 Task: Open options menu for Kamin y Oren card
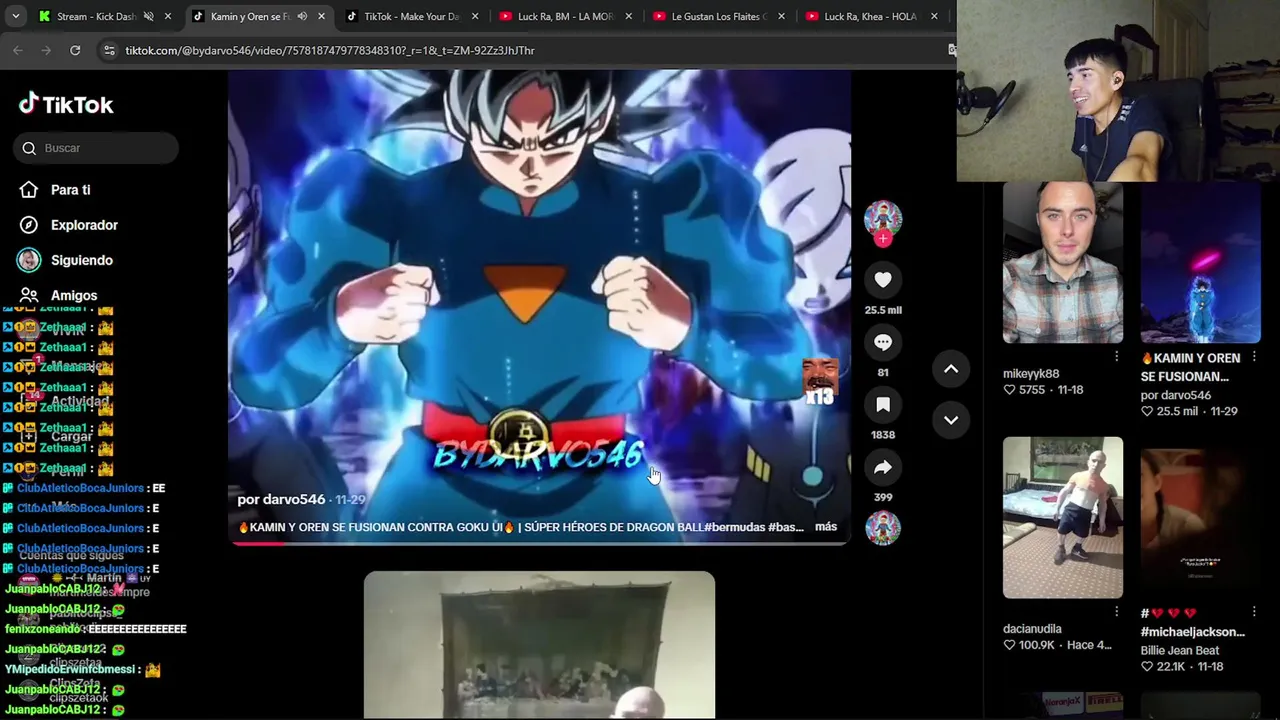pos(1254,357)
